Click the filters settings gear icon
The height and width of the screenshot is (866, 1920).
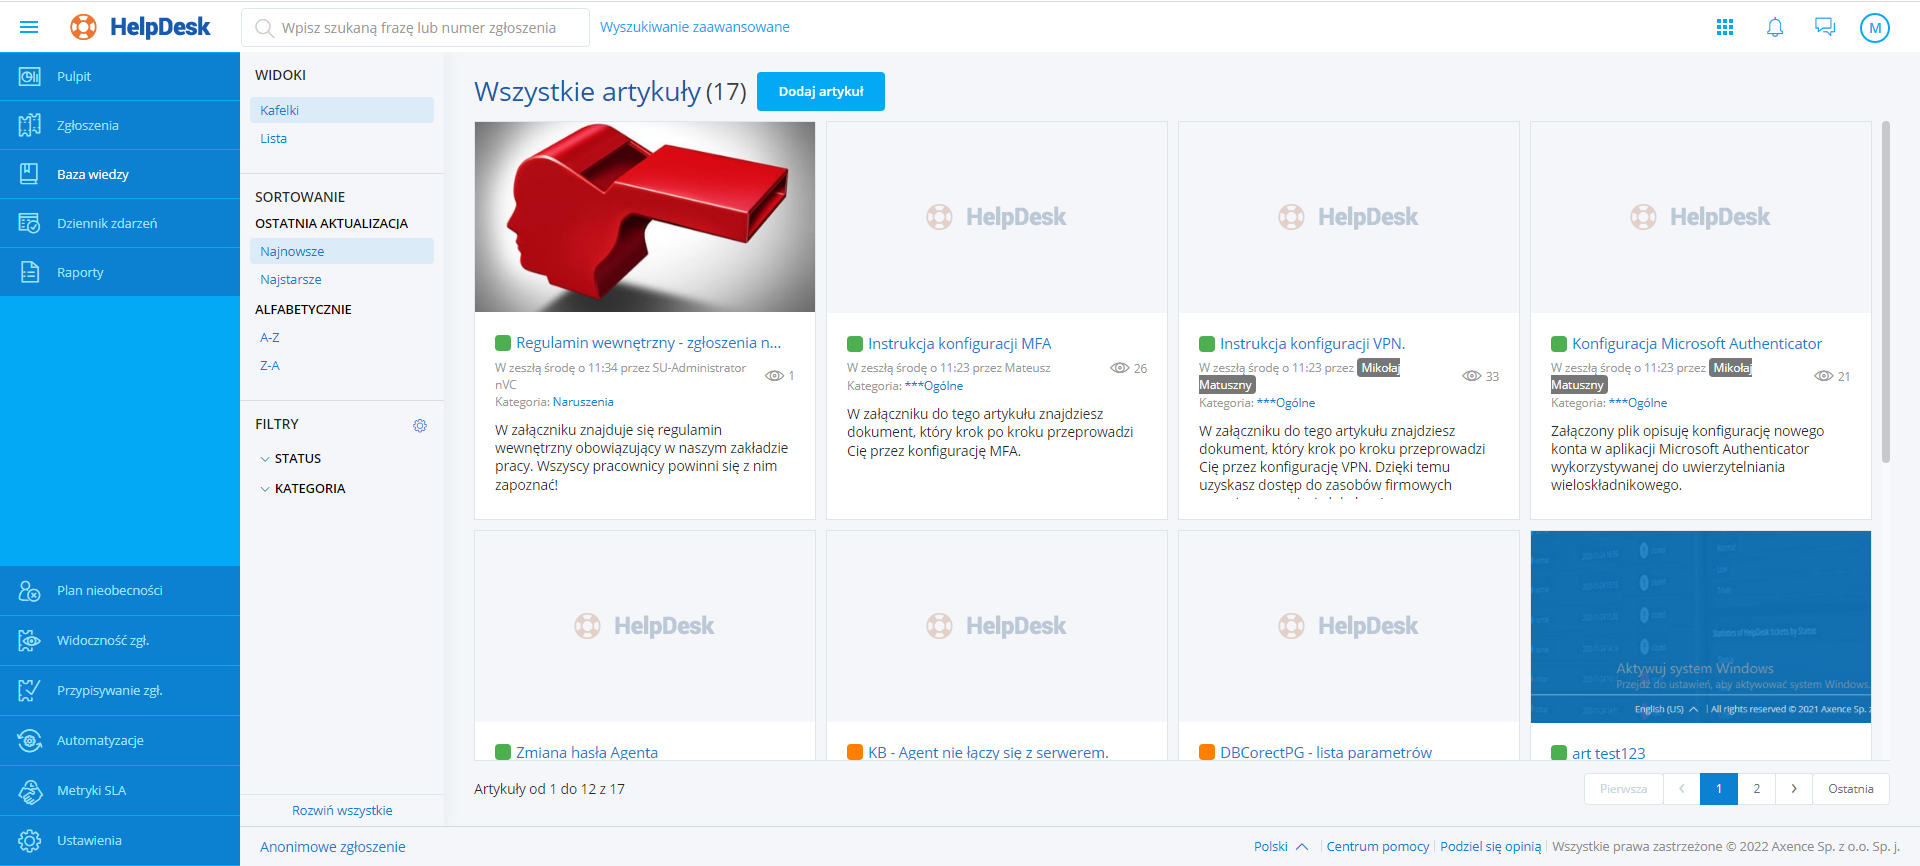[x=420, y=425]
